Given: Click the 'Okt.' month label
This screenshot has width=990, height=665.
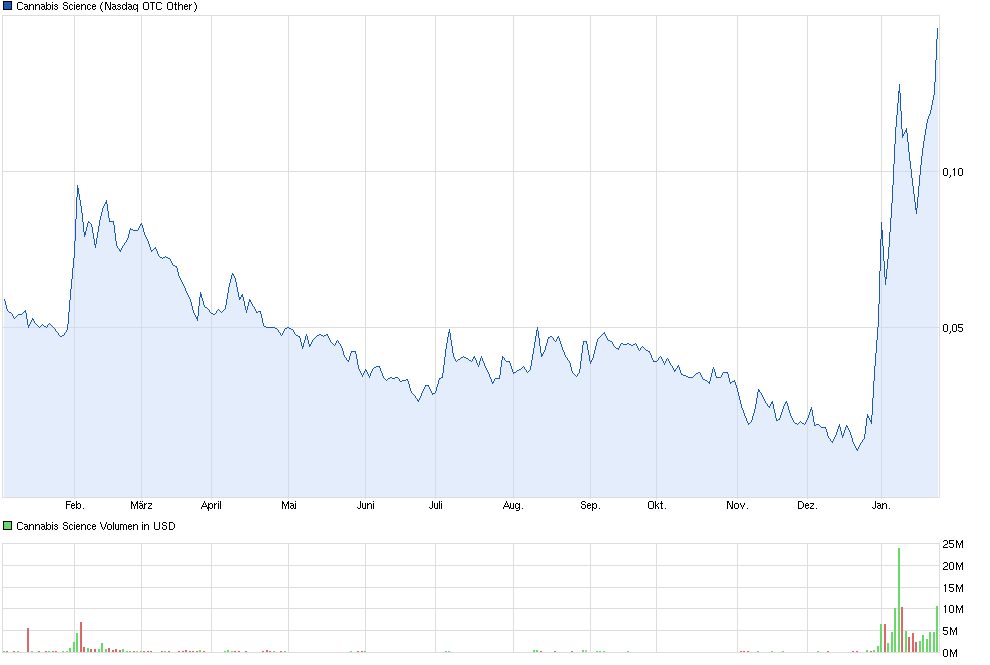Looking at the screenshot, I should pos(657,505).
